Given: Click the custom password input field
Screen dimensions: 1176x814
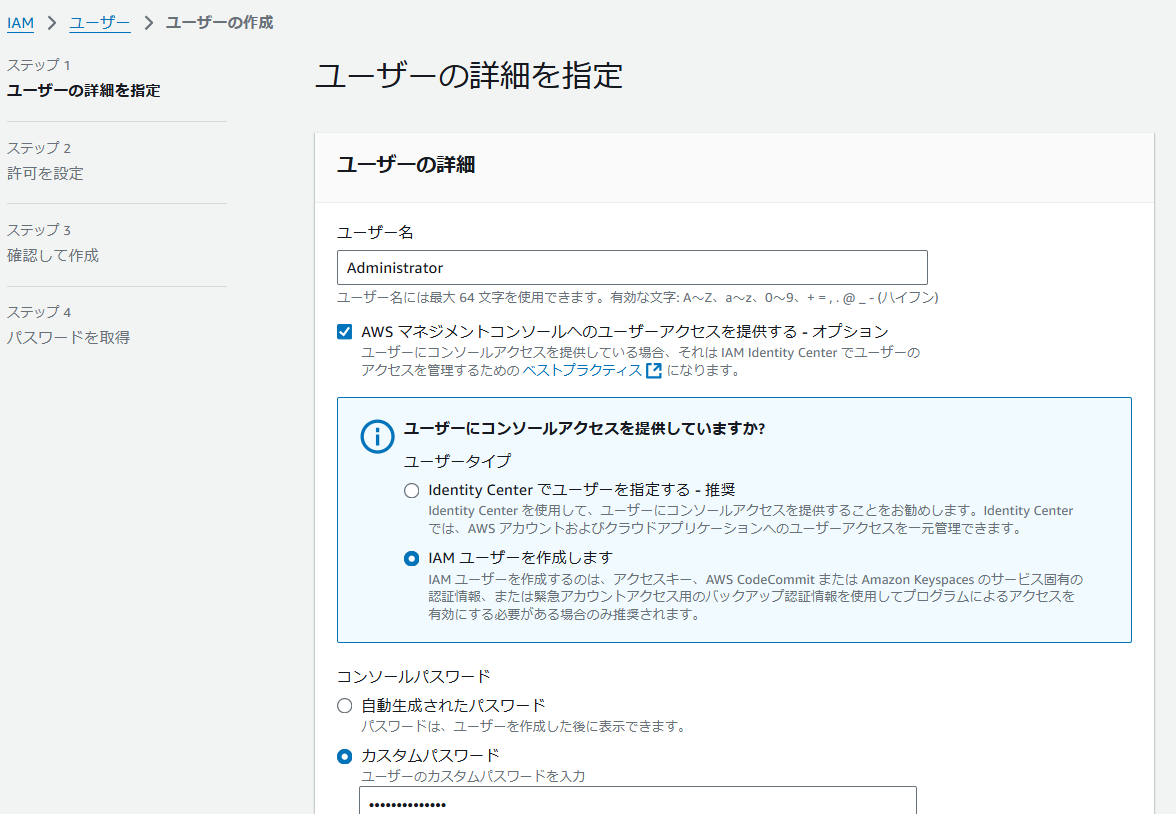Looking at the screenshot, I should pyautogui.click(x=638, y=801).
